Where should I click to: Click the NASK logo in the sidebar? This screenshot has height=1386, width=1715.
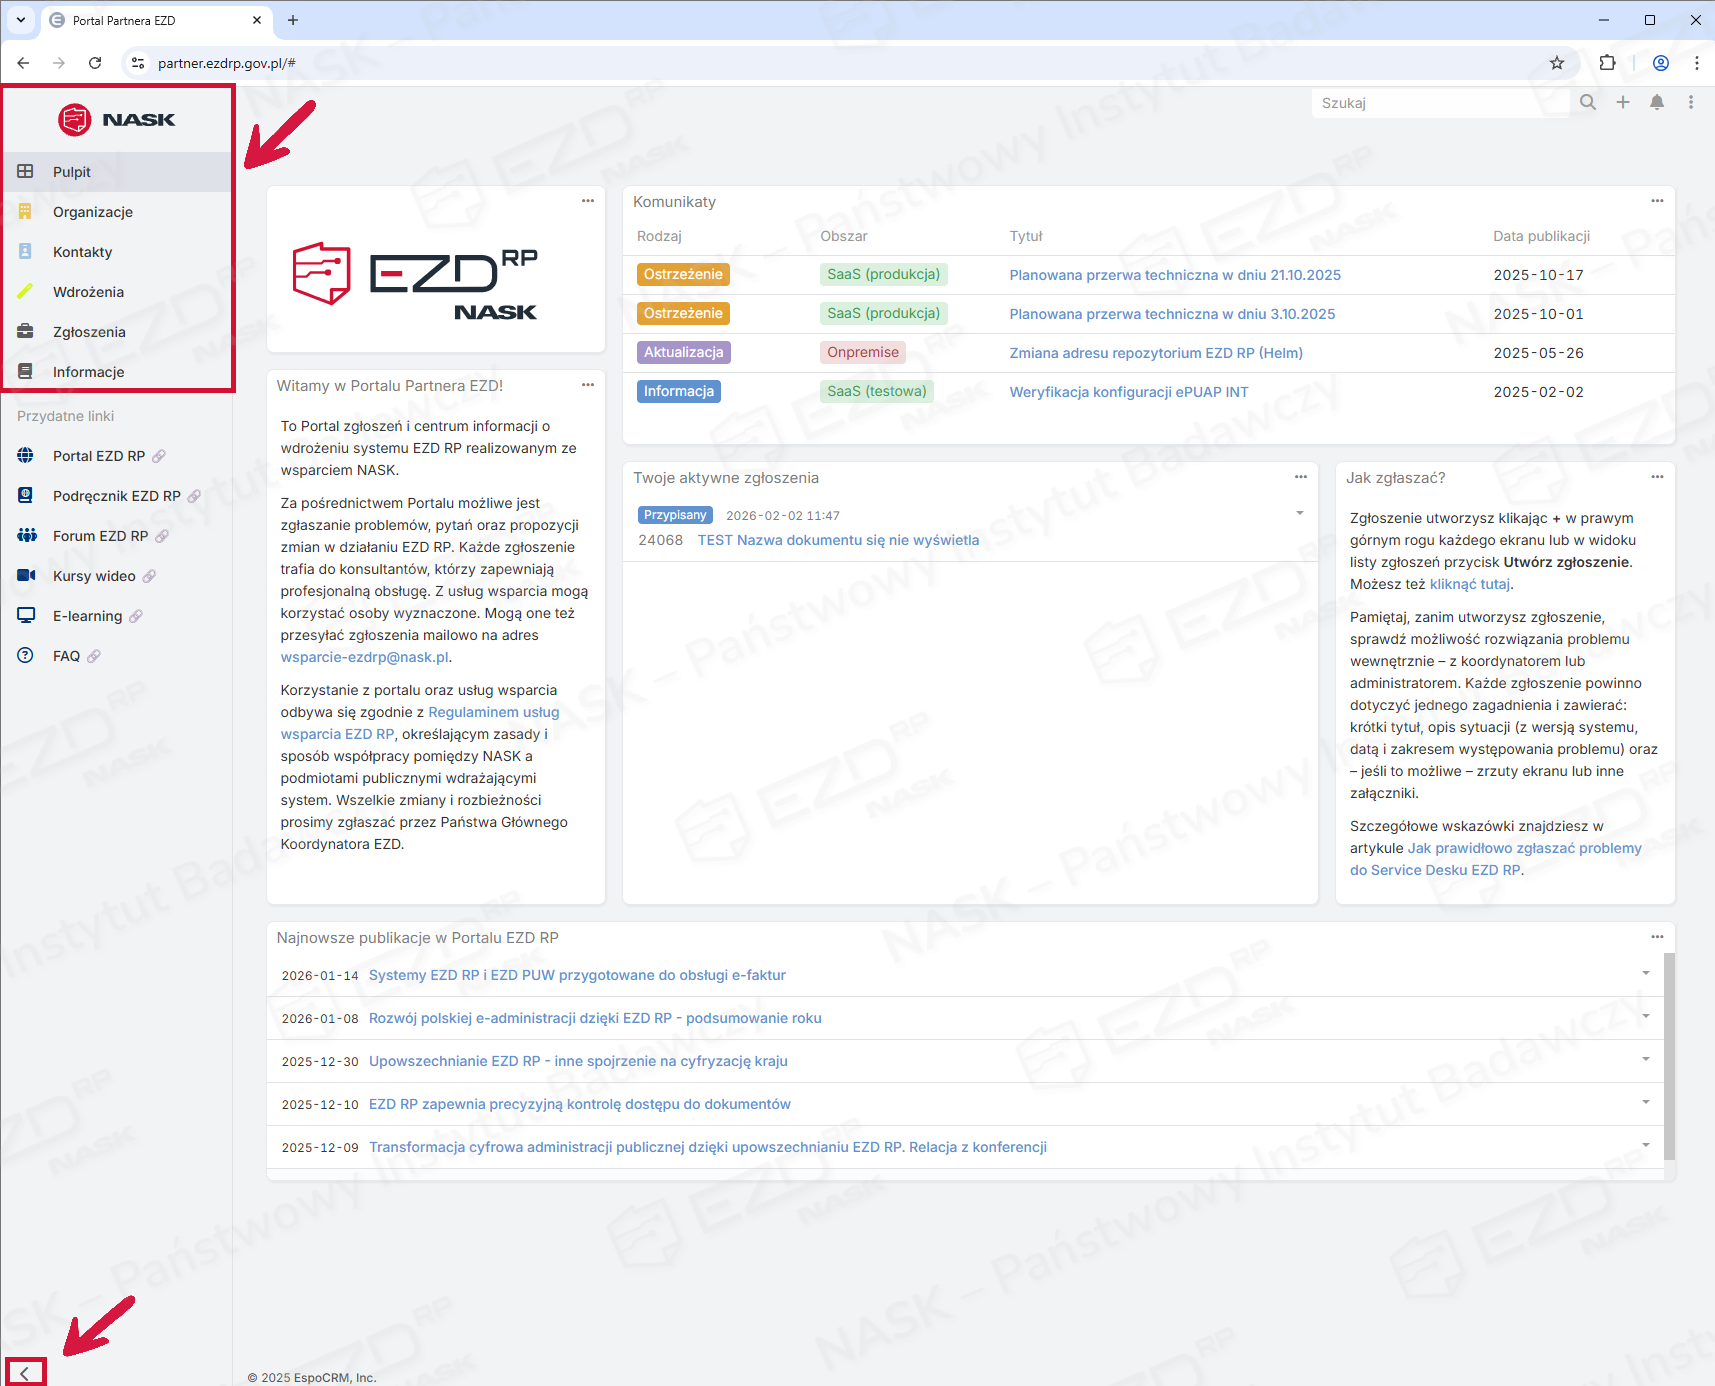coord(117,120)
